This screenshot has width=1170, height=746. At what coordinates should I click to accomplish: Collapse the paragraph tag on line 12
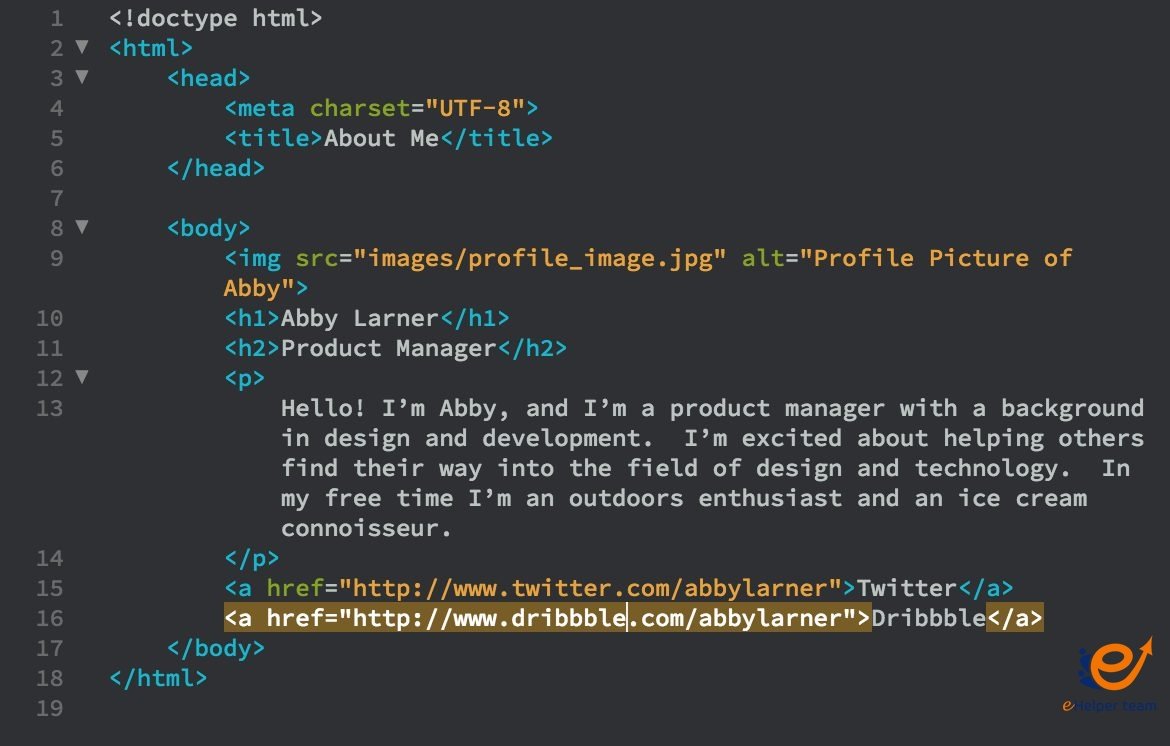(x=82, y=377)
